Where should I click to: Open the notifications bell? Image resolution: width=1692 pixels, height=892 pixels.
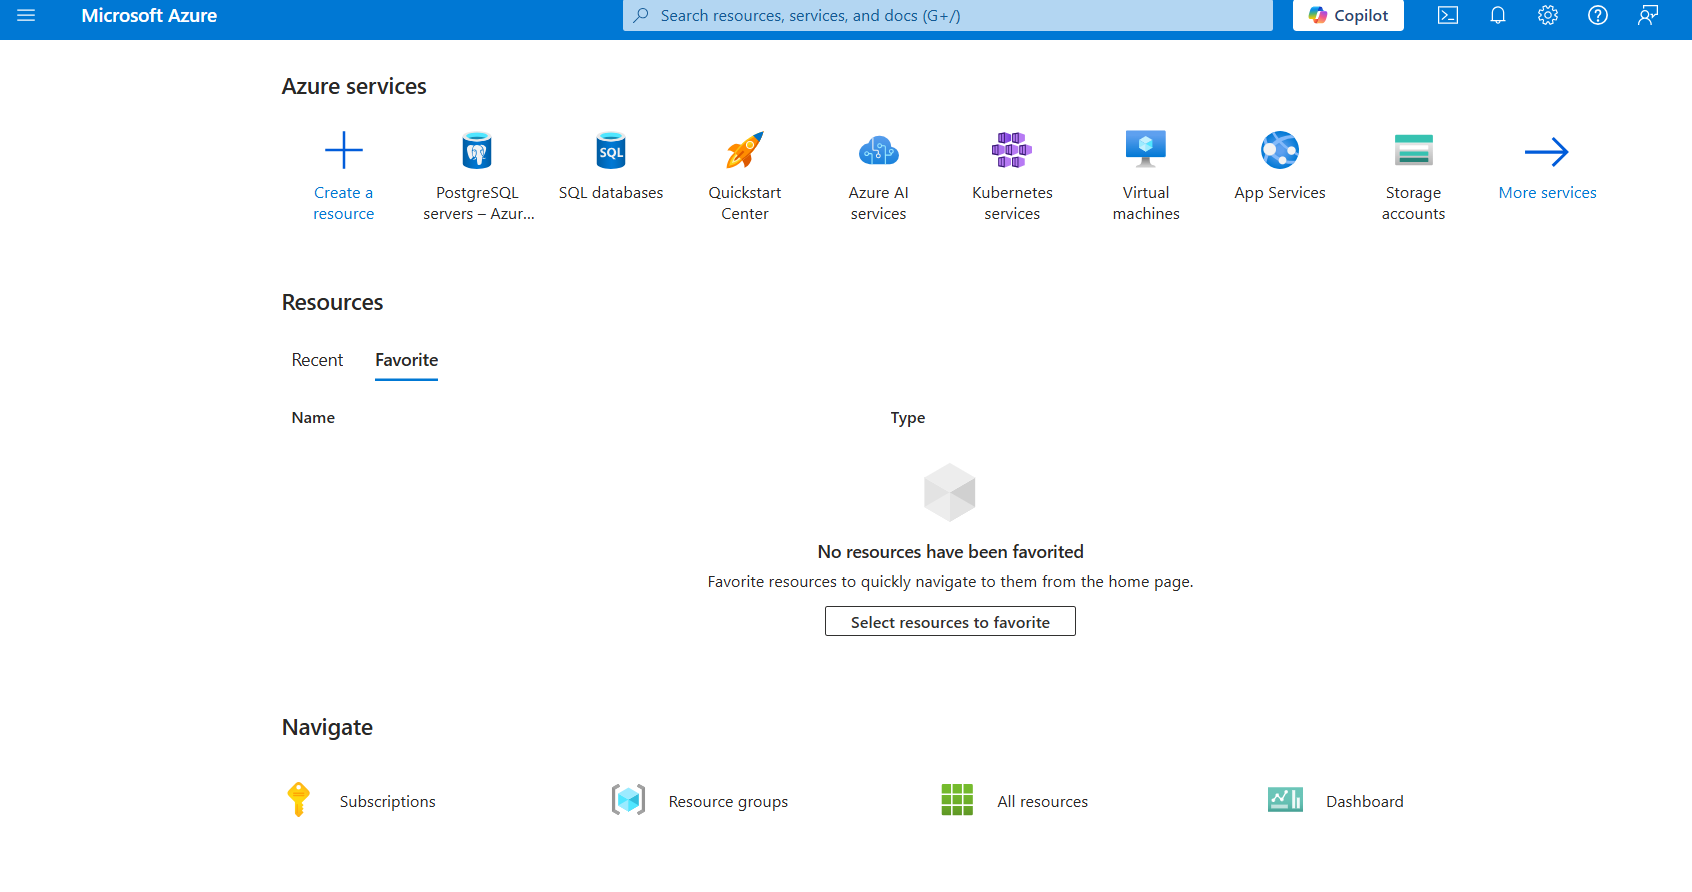coord(1498,15)
